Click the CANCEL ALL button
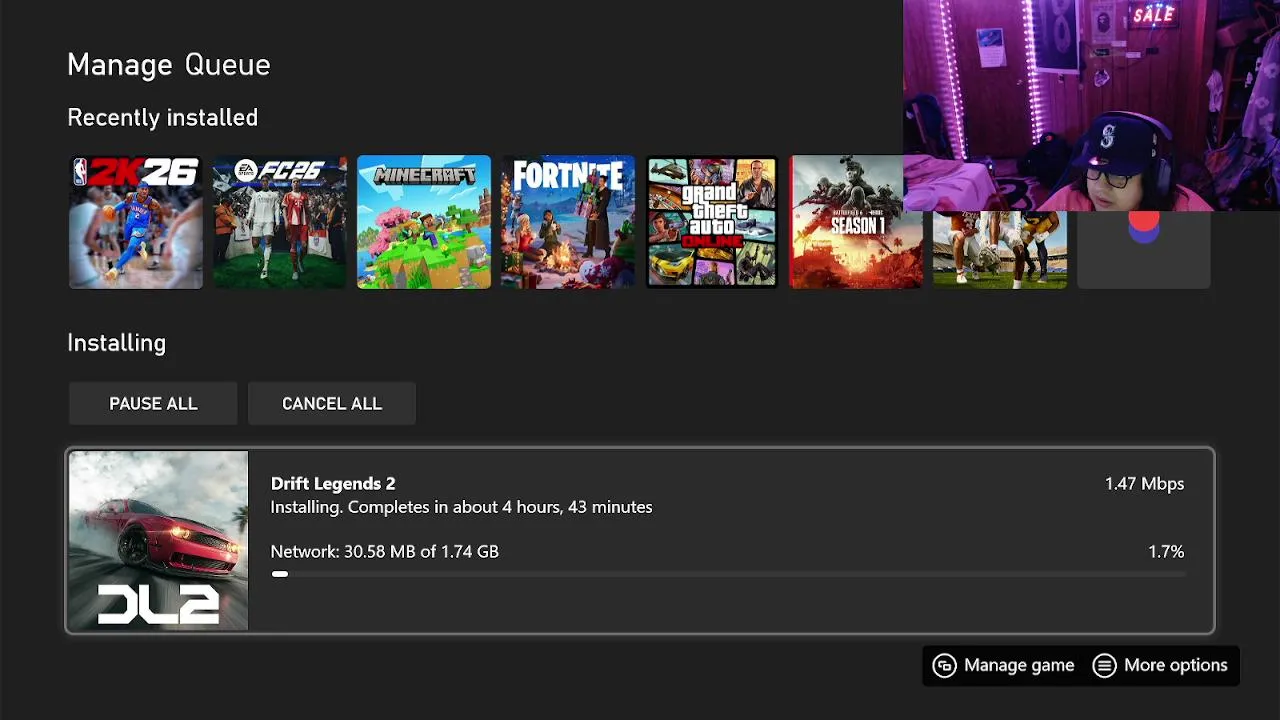 [332, 404]
